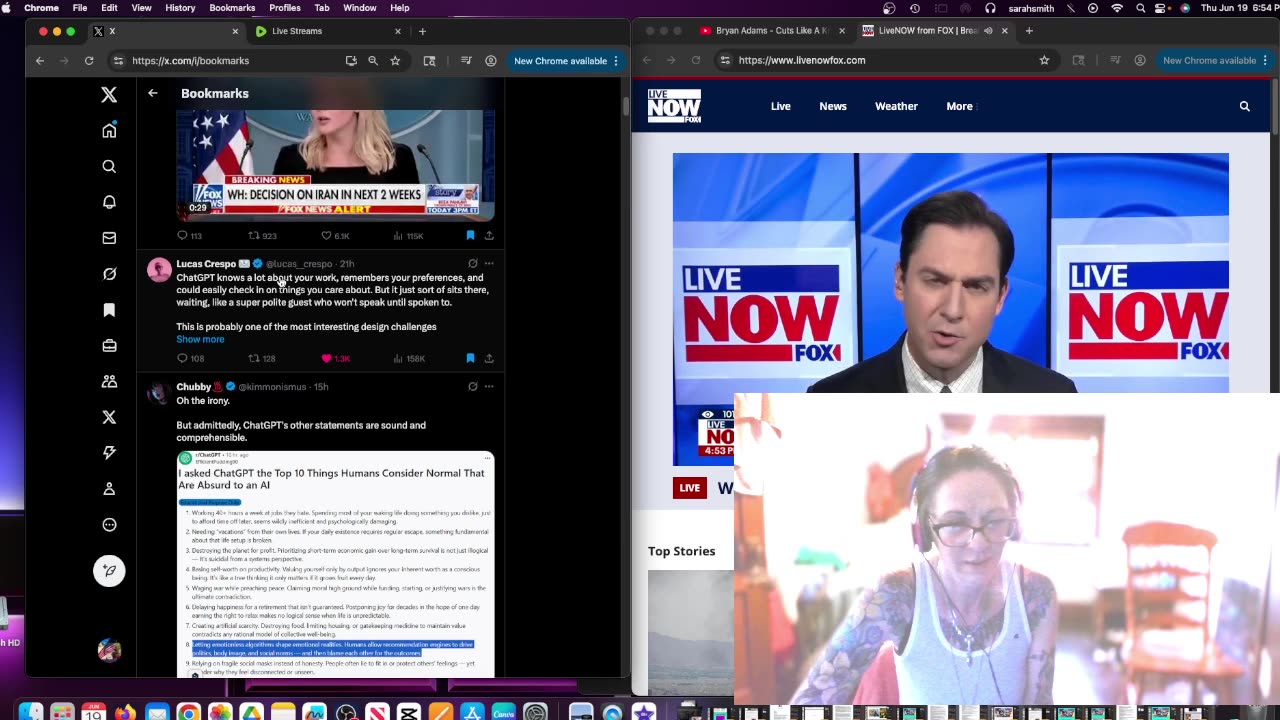
Task: Open Chrome menu dots in left window
Action: (x=616, y=61)
